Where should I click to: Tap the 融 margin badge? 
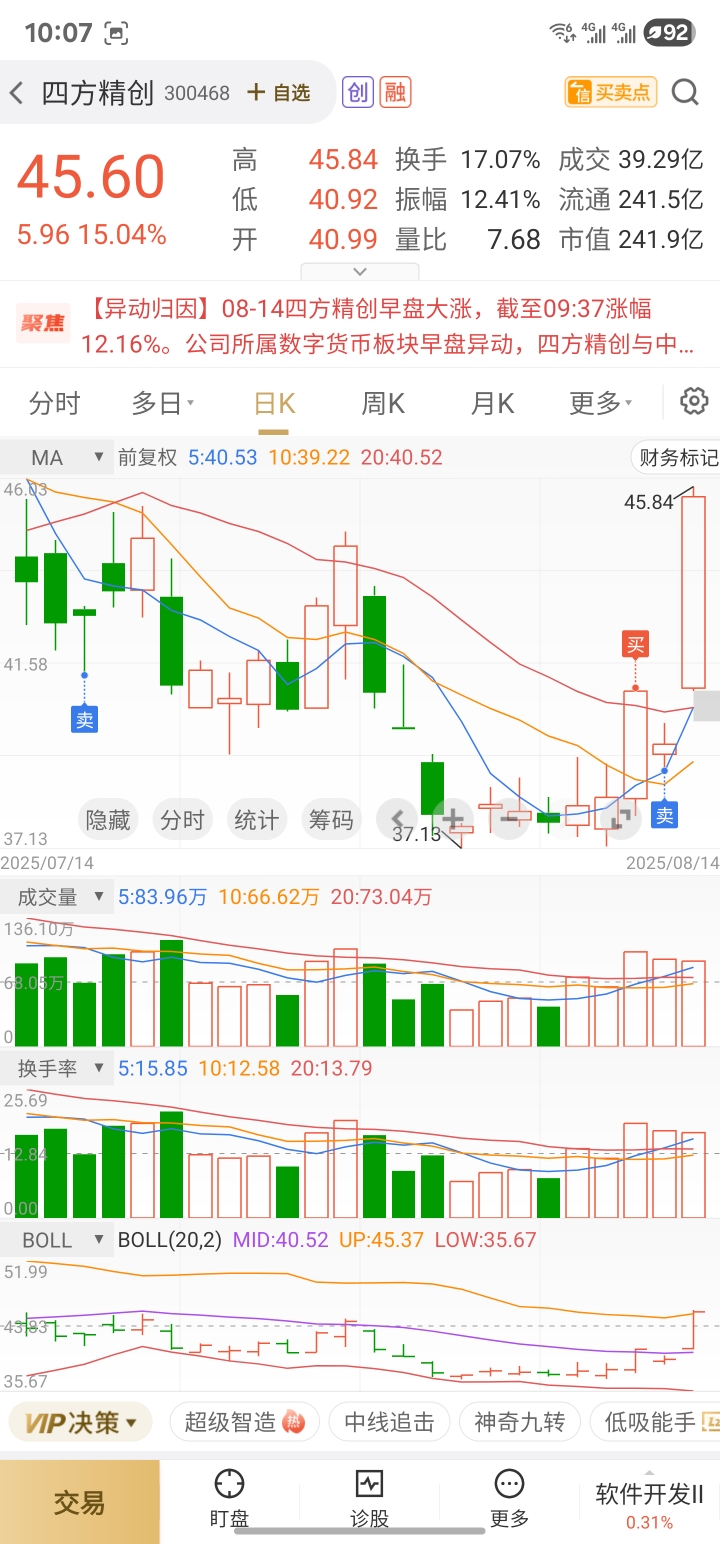click(395, 92)
